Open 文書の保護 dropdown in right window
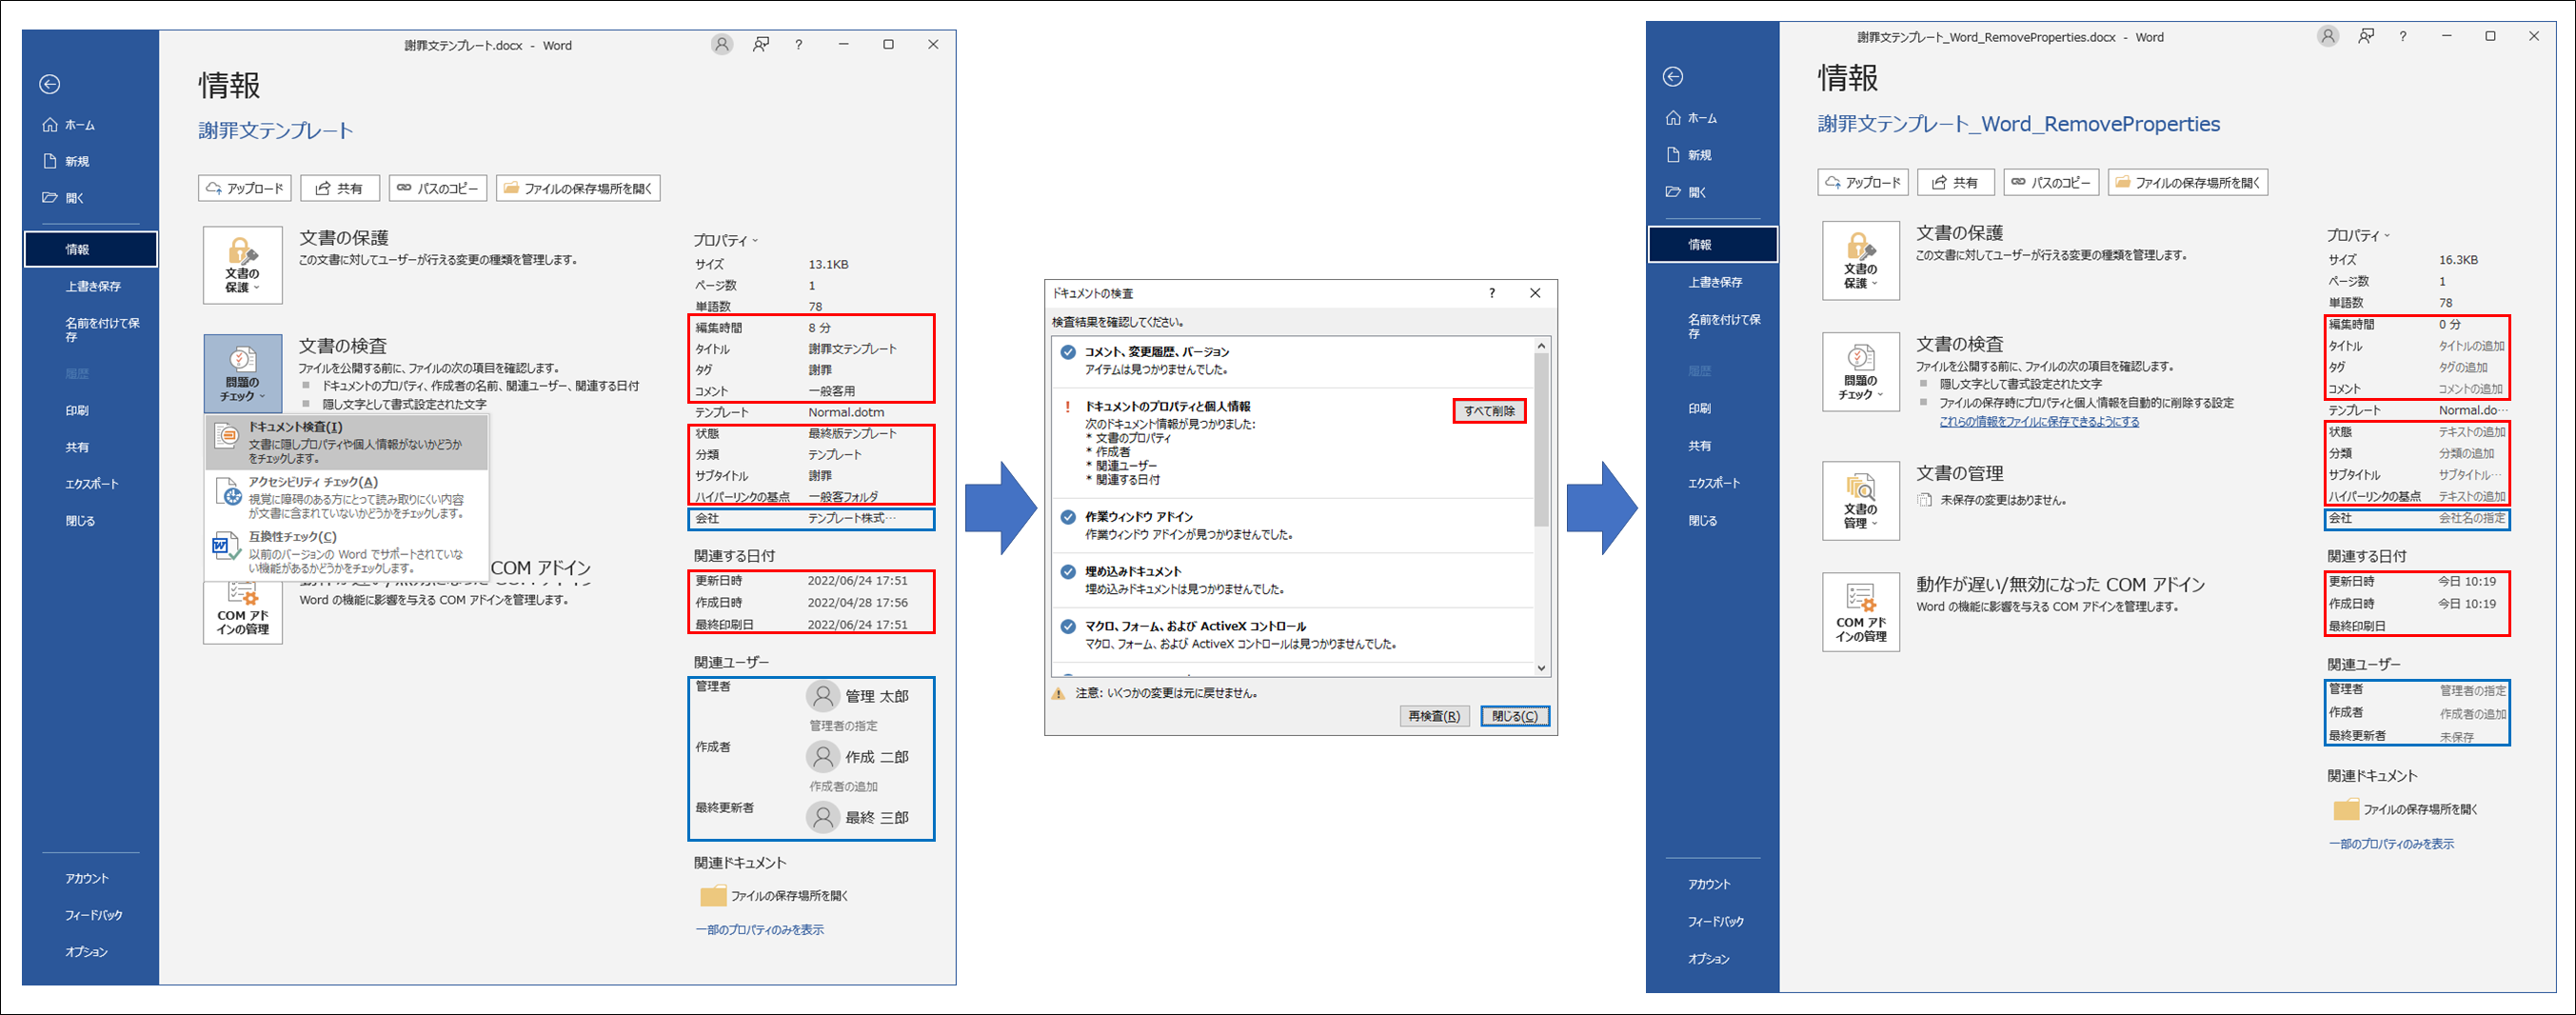Screen dimensions: 2576x1015 point(1860,261)
